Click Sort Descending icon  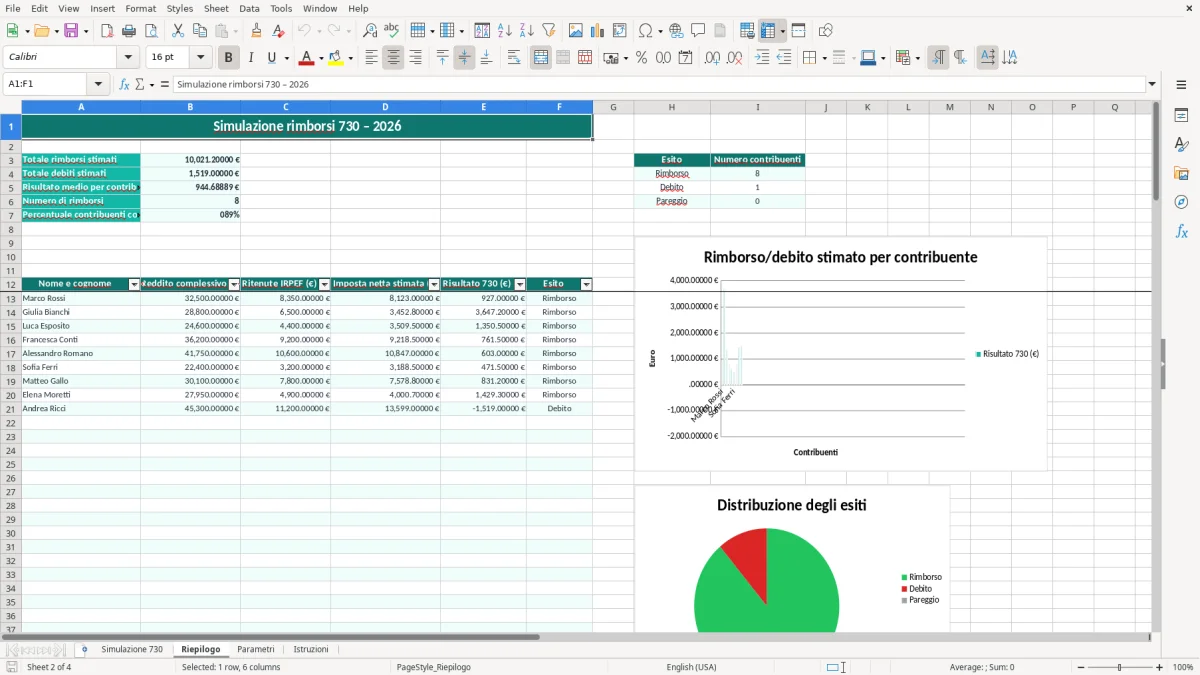pyautogui.click(x=527, y=31)
